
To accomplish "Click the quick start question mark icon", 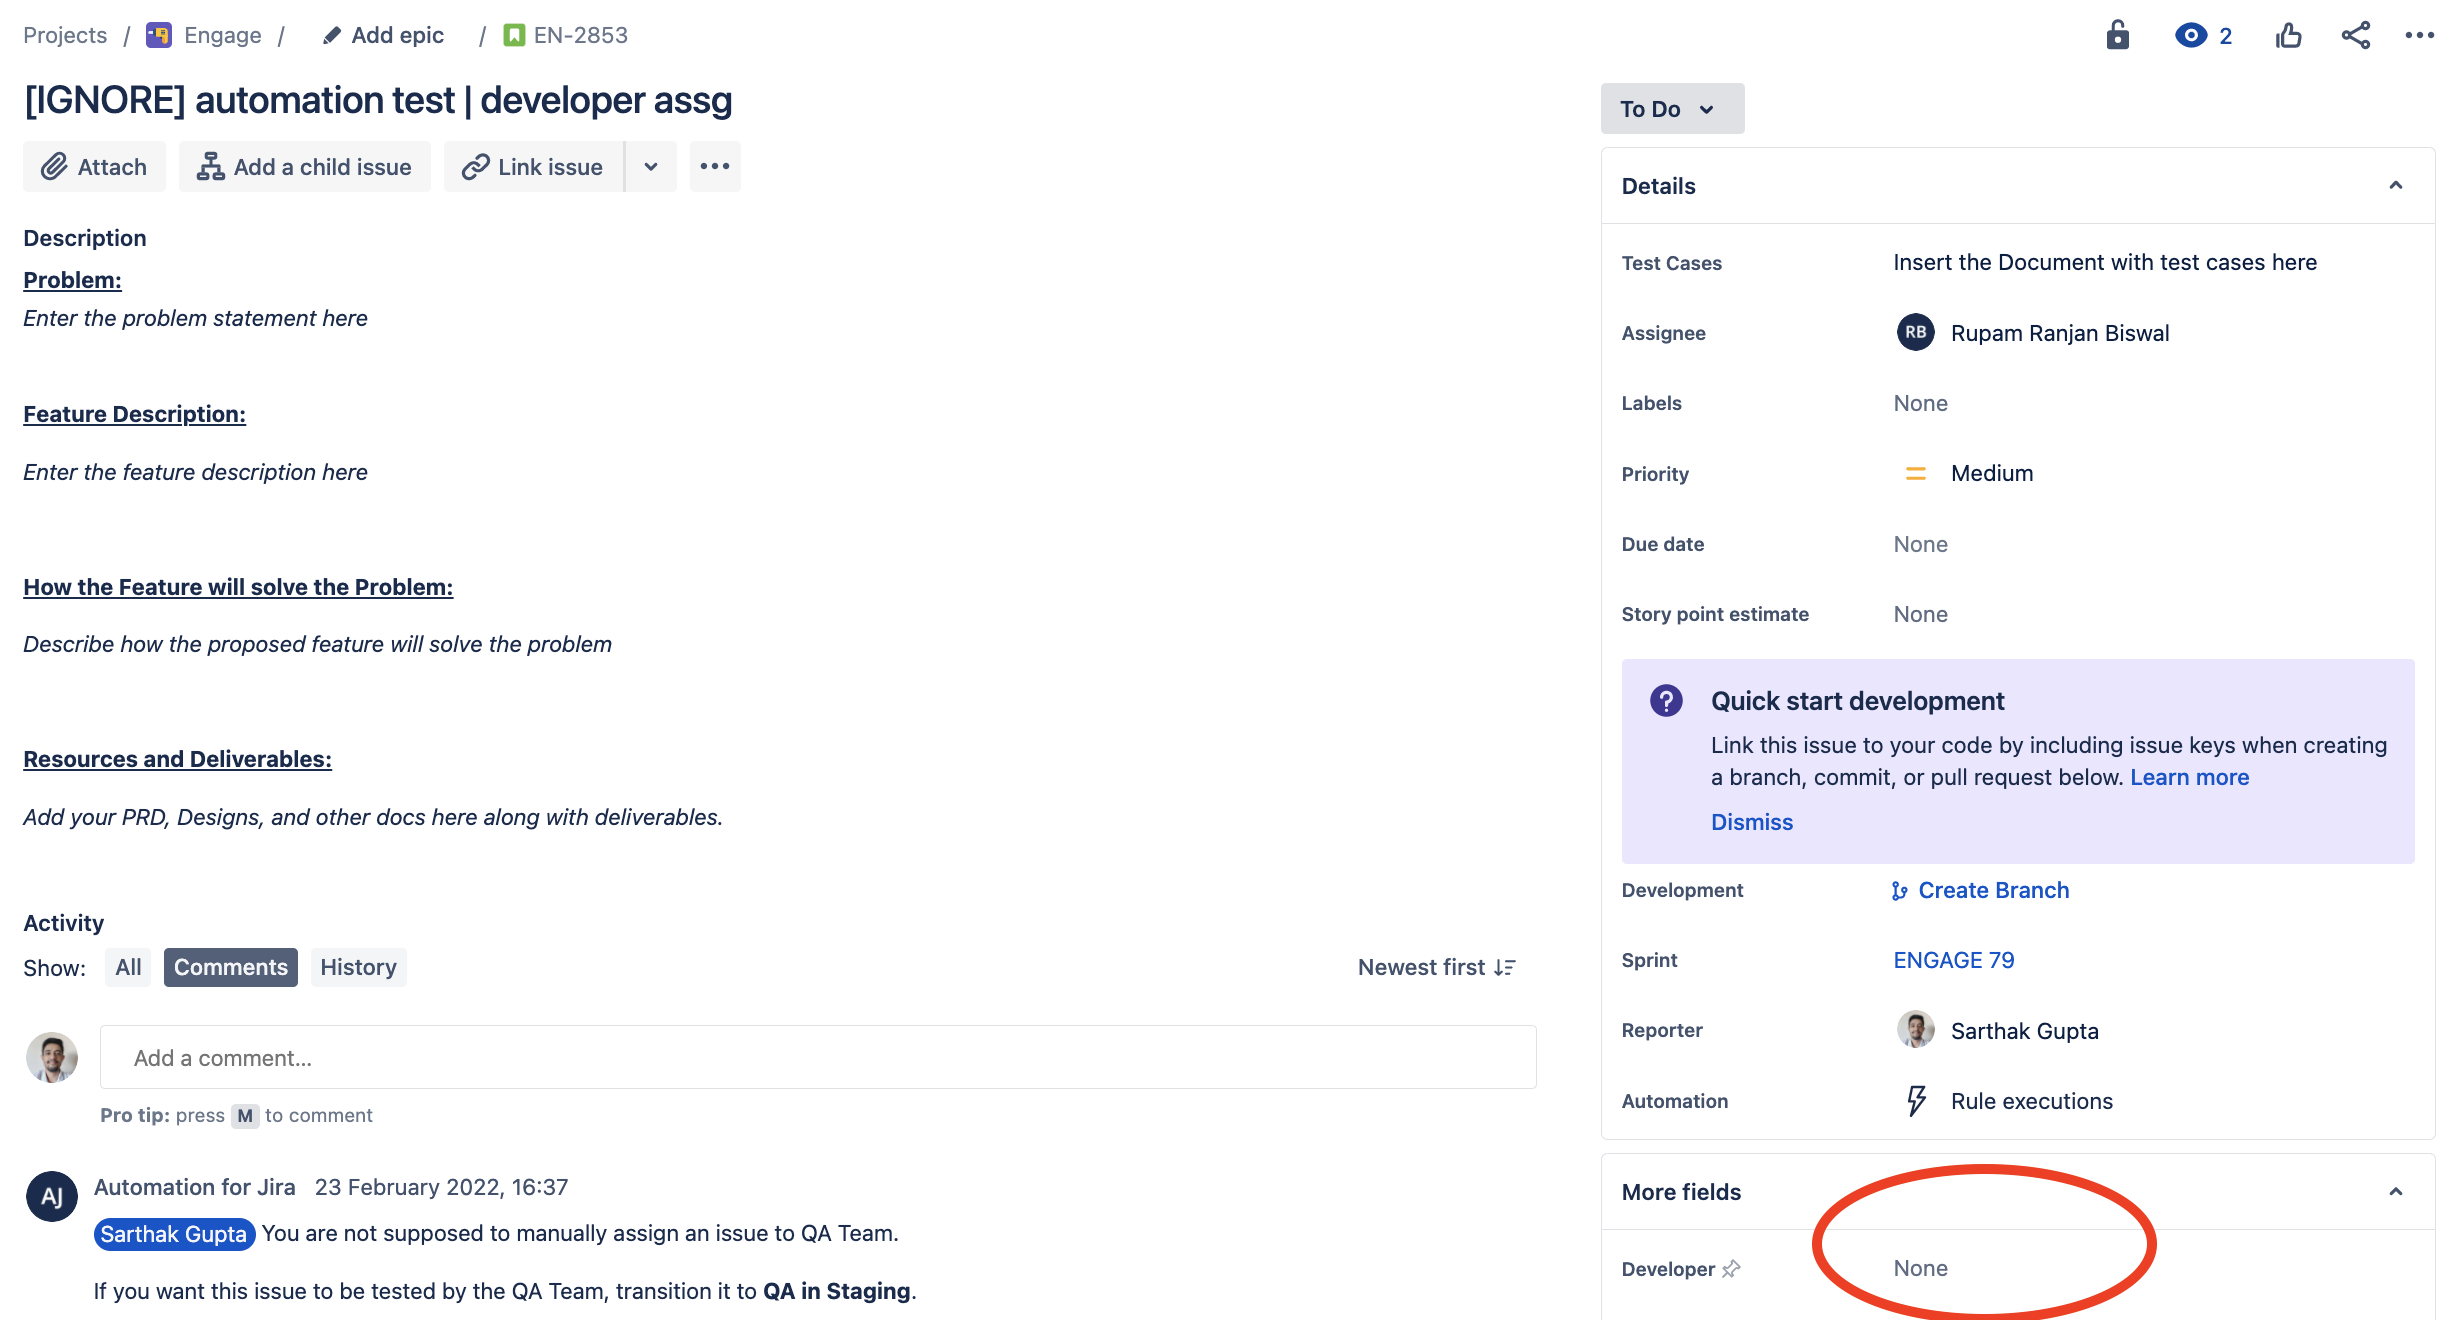I will point(1666,700).
